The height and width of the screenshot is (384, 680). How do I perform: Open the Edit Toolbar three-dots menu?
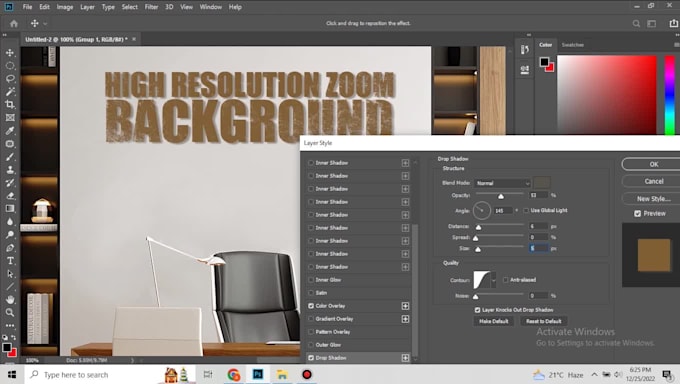(x=10, y=325)
